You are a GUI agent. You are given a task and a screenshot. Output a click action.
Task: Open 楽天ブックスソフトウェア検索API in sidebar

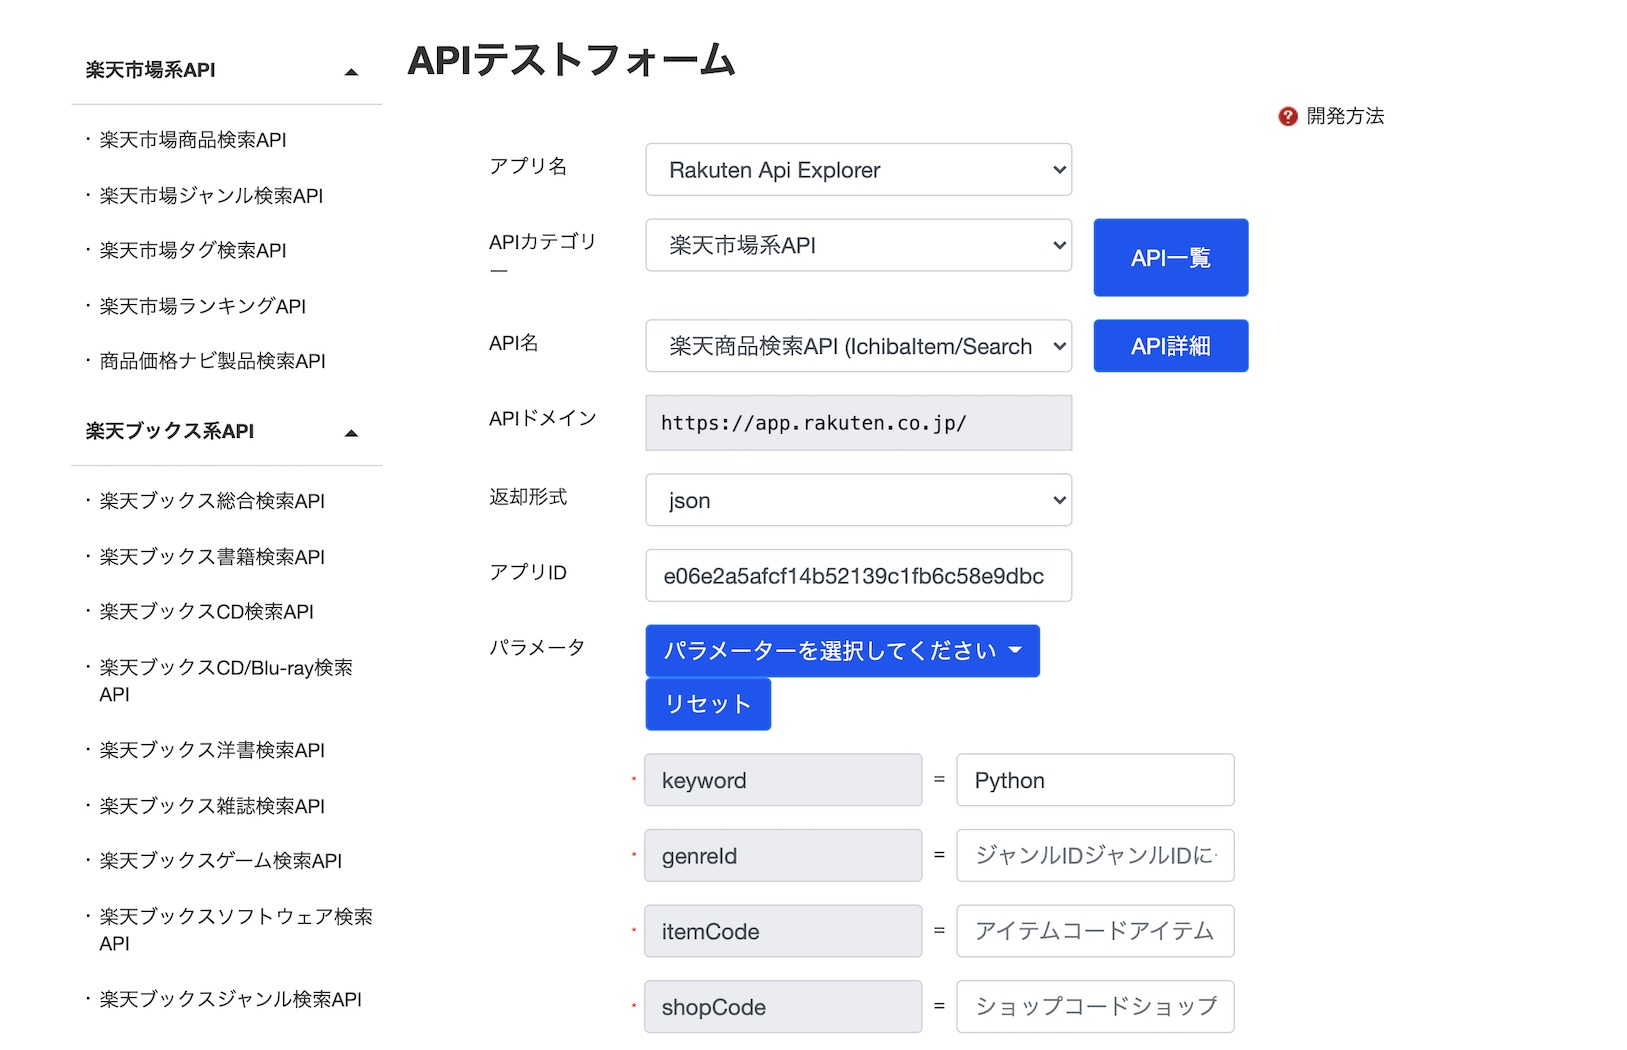236,930
